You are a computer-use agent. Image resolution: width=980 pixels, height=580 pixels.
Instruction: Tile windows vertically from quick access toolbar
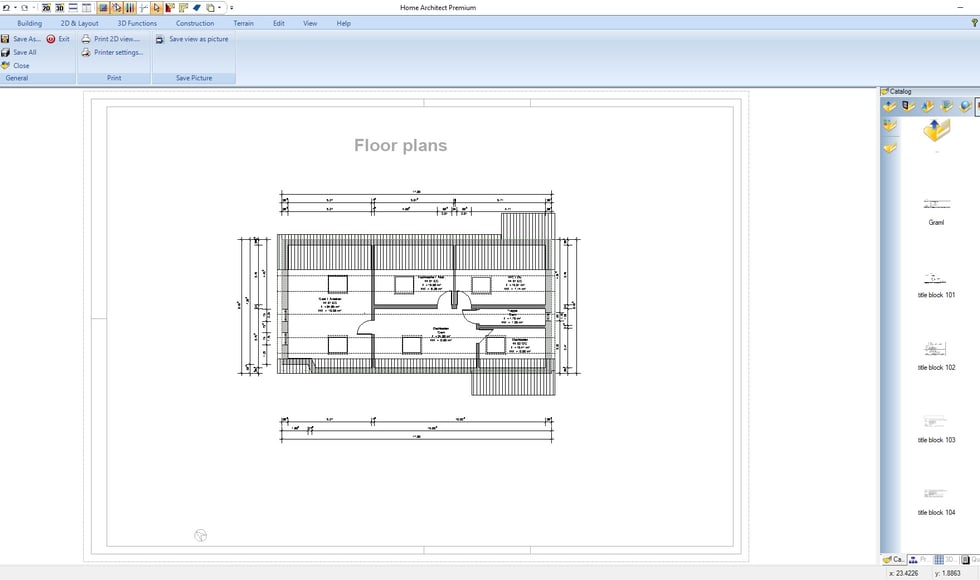click(87, 8)
